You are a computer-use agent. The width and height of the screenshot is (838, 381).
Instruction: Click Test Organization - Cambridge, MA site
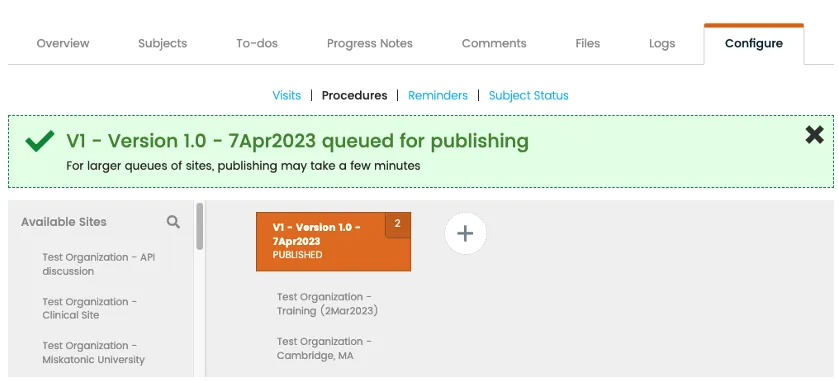click(324, 348)
